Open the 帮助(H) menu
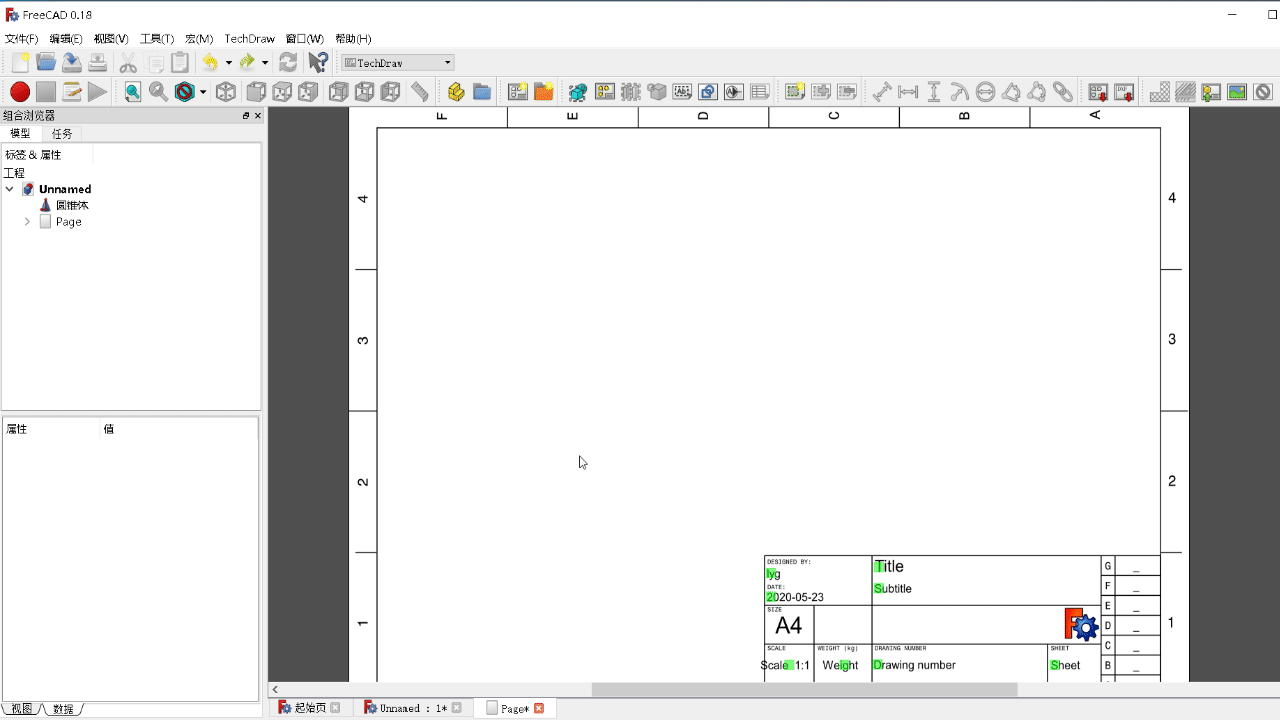 point(353,39)
